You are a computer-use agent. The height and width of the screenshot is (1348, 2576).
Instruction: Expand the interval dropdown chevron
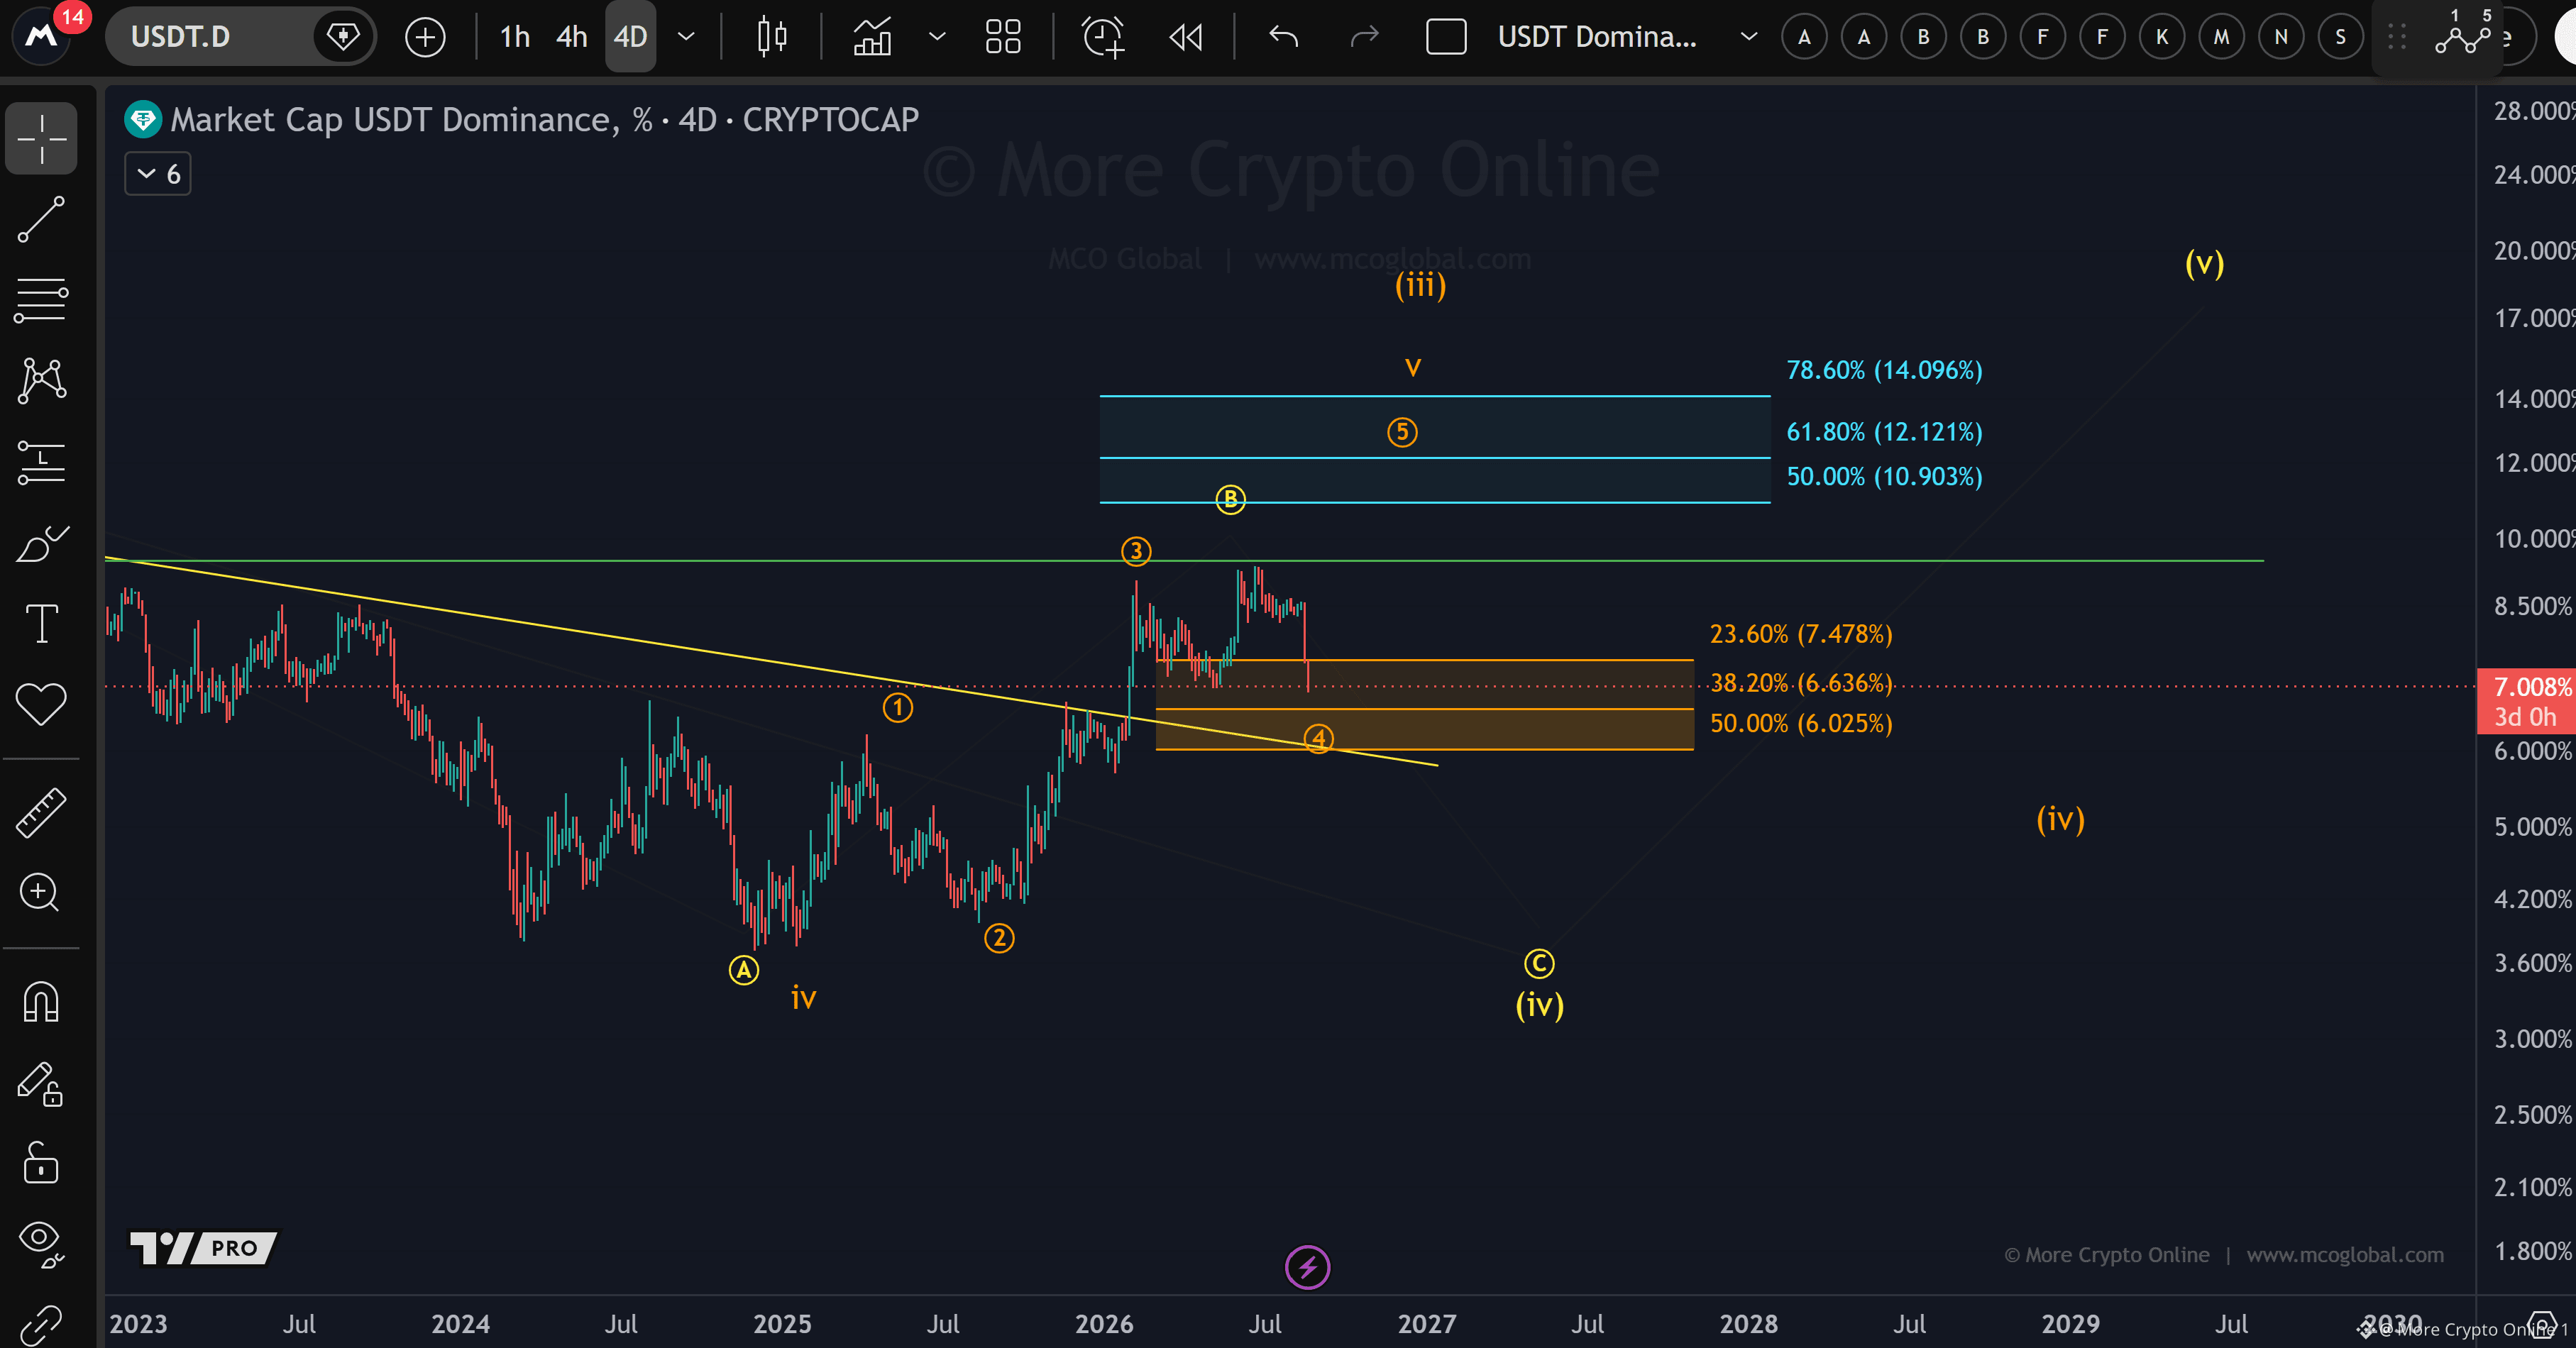point(686,37)
